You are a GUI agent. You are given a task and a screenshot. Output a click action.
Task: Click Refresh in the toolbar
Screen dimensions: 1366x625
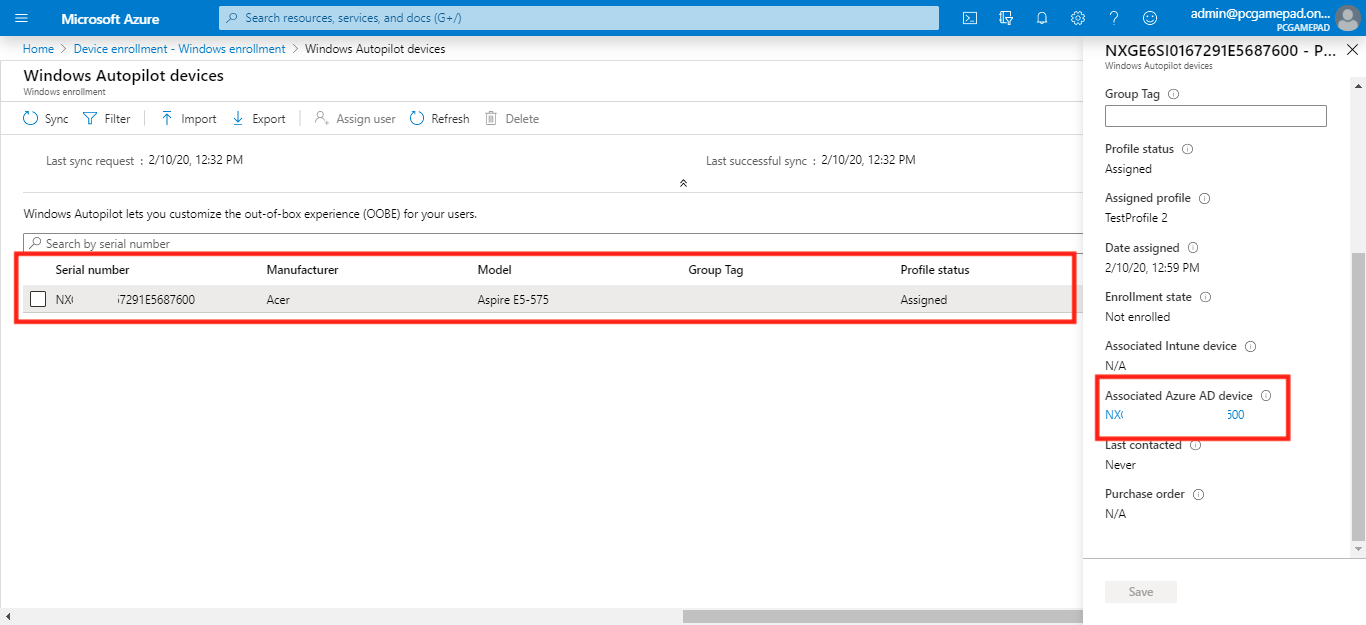tap(439, 119)
